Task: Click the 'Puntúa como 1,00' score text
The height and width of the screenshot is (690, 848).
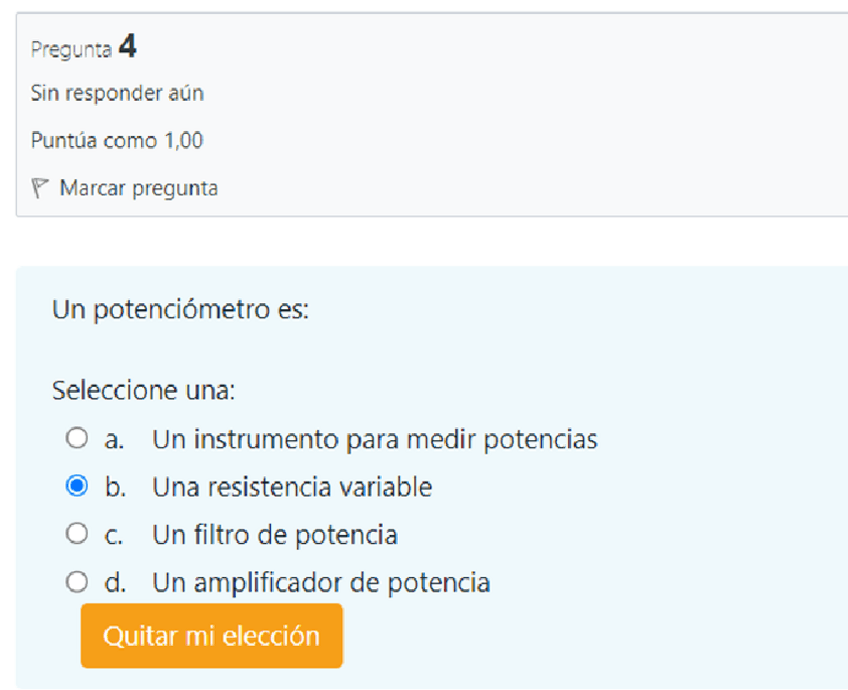Action: click(x=117, y=141)
